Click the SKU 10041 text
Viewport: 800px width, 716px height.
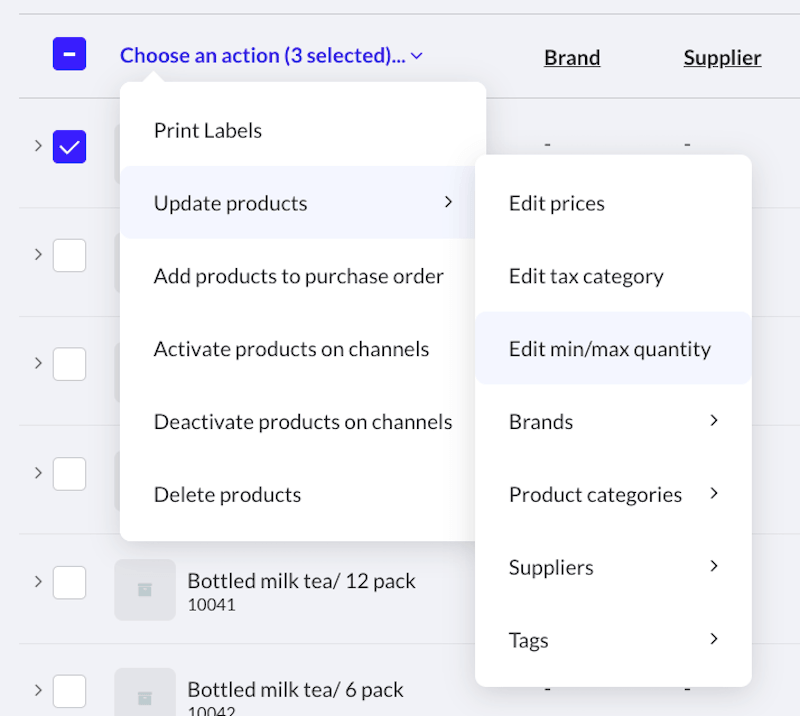pyautogui.click(x=211, y=605)
